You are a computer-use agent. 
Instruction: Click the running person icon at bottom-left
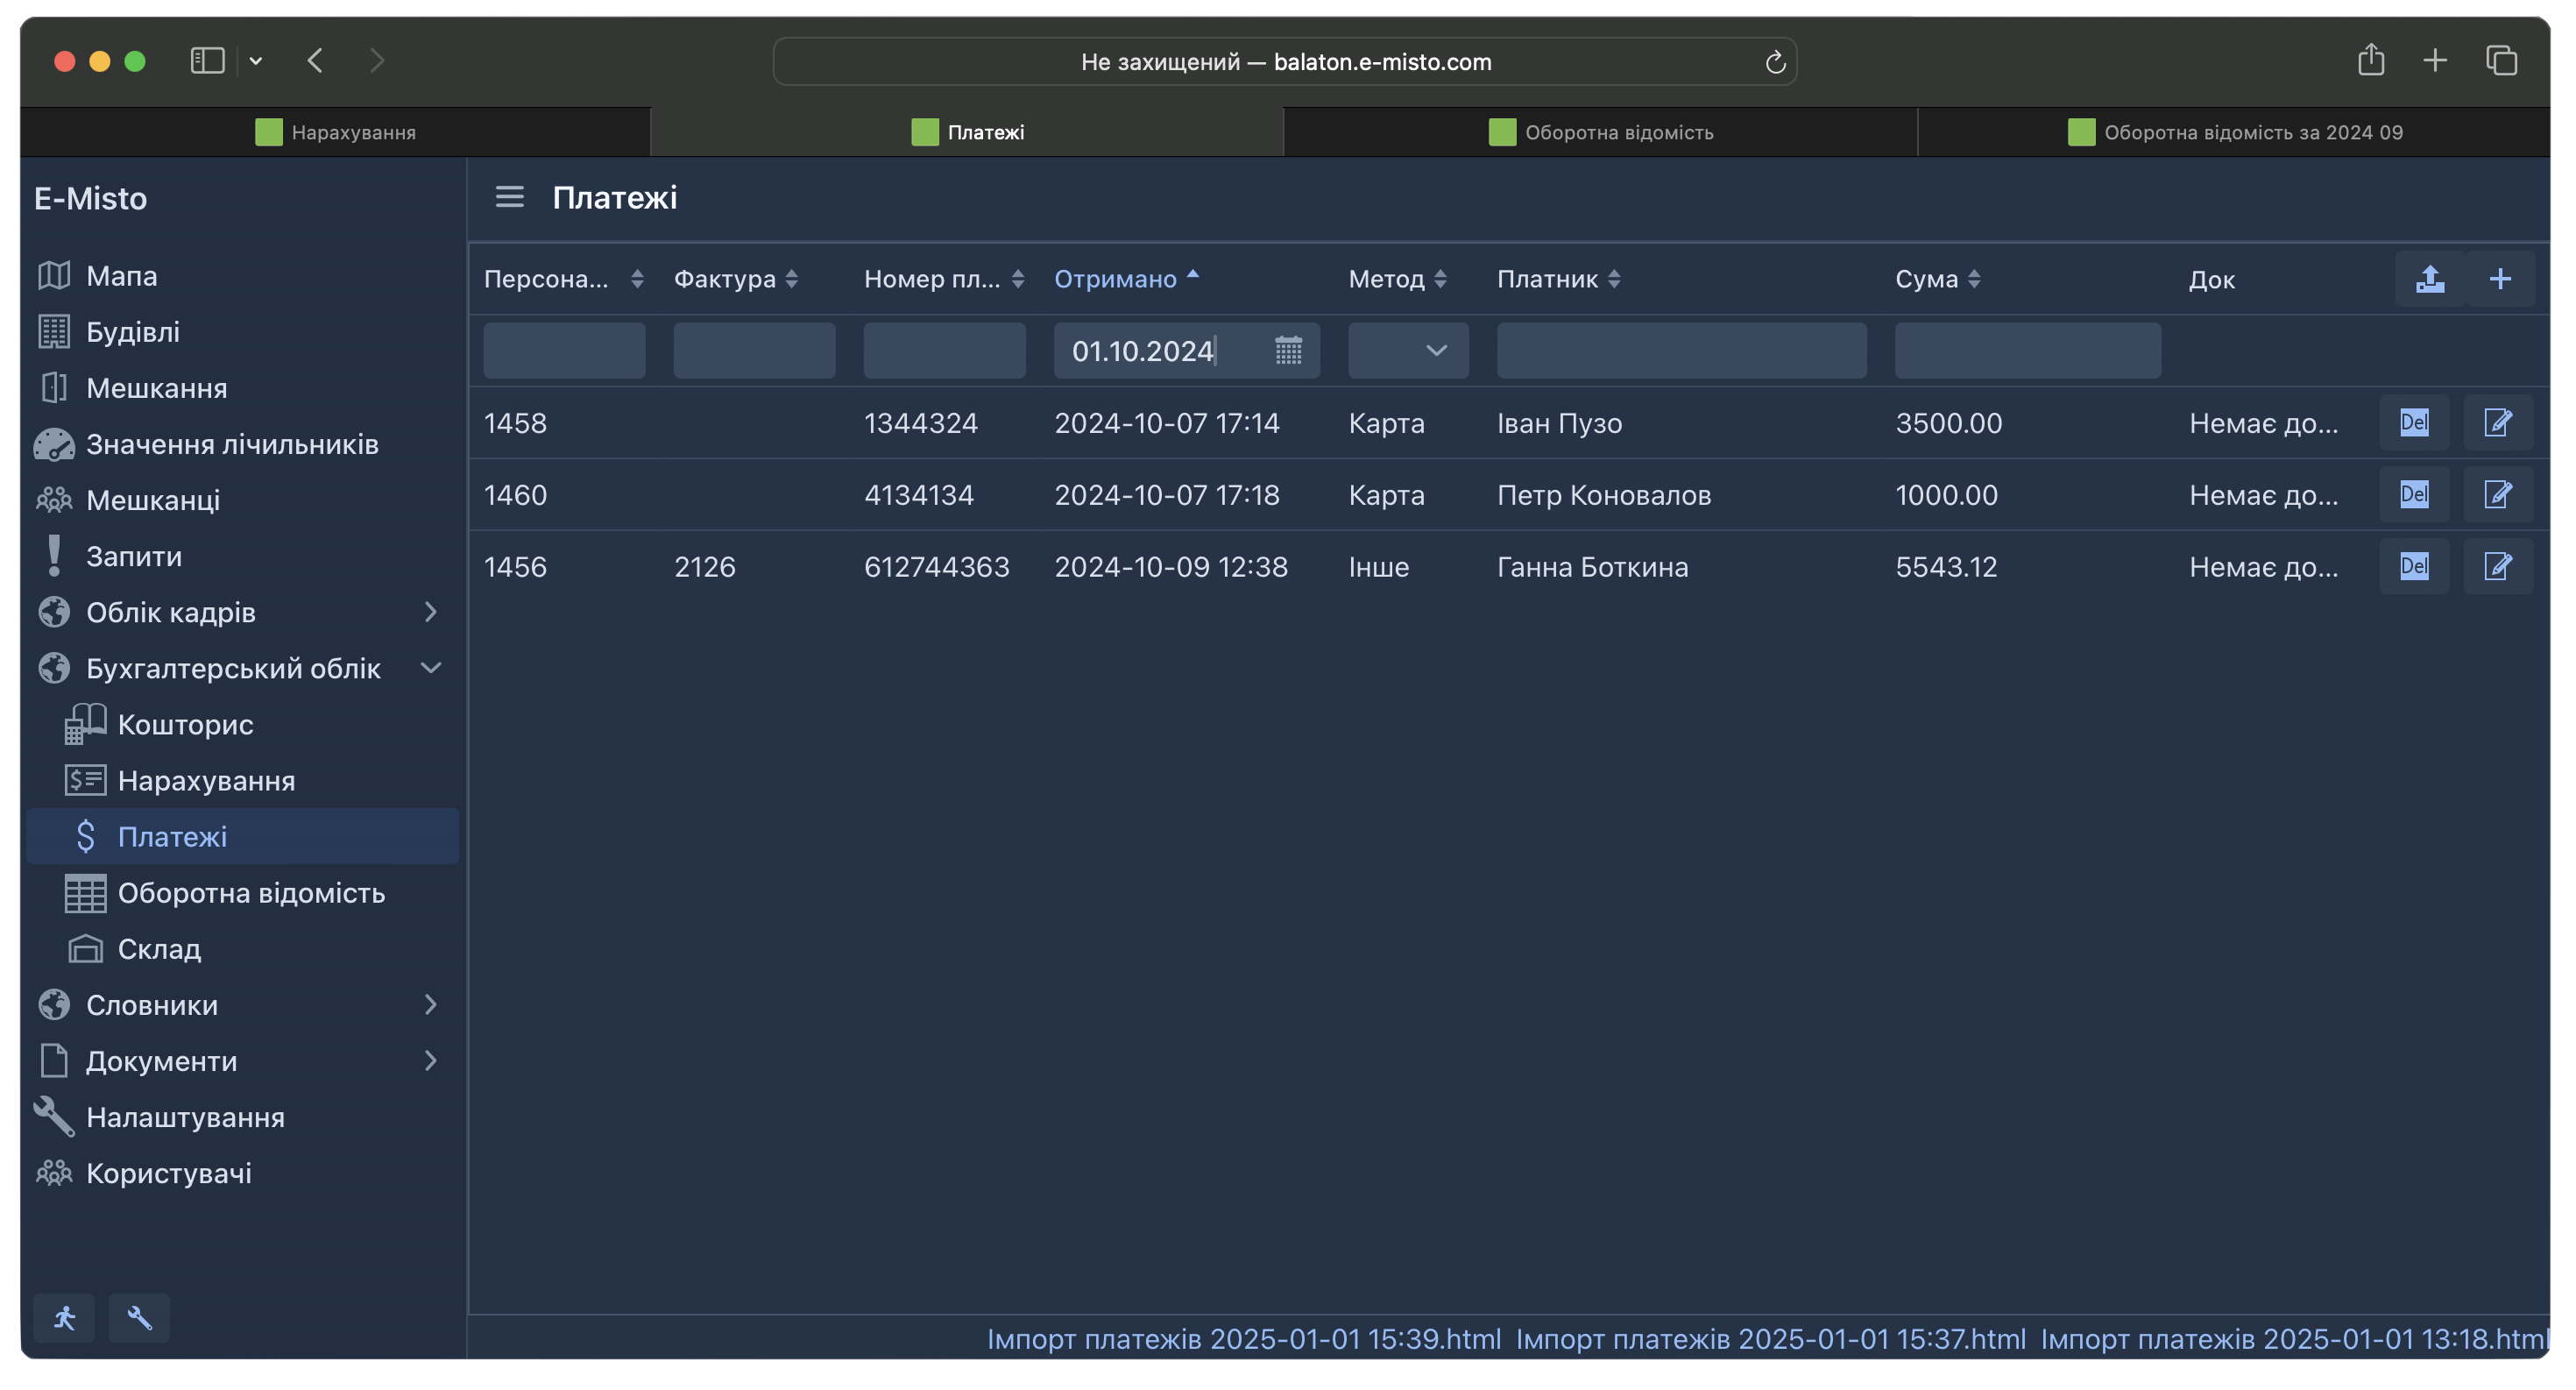click(x=65, y=1318)
